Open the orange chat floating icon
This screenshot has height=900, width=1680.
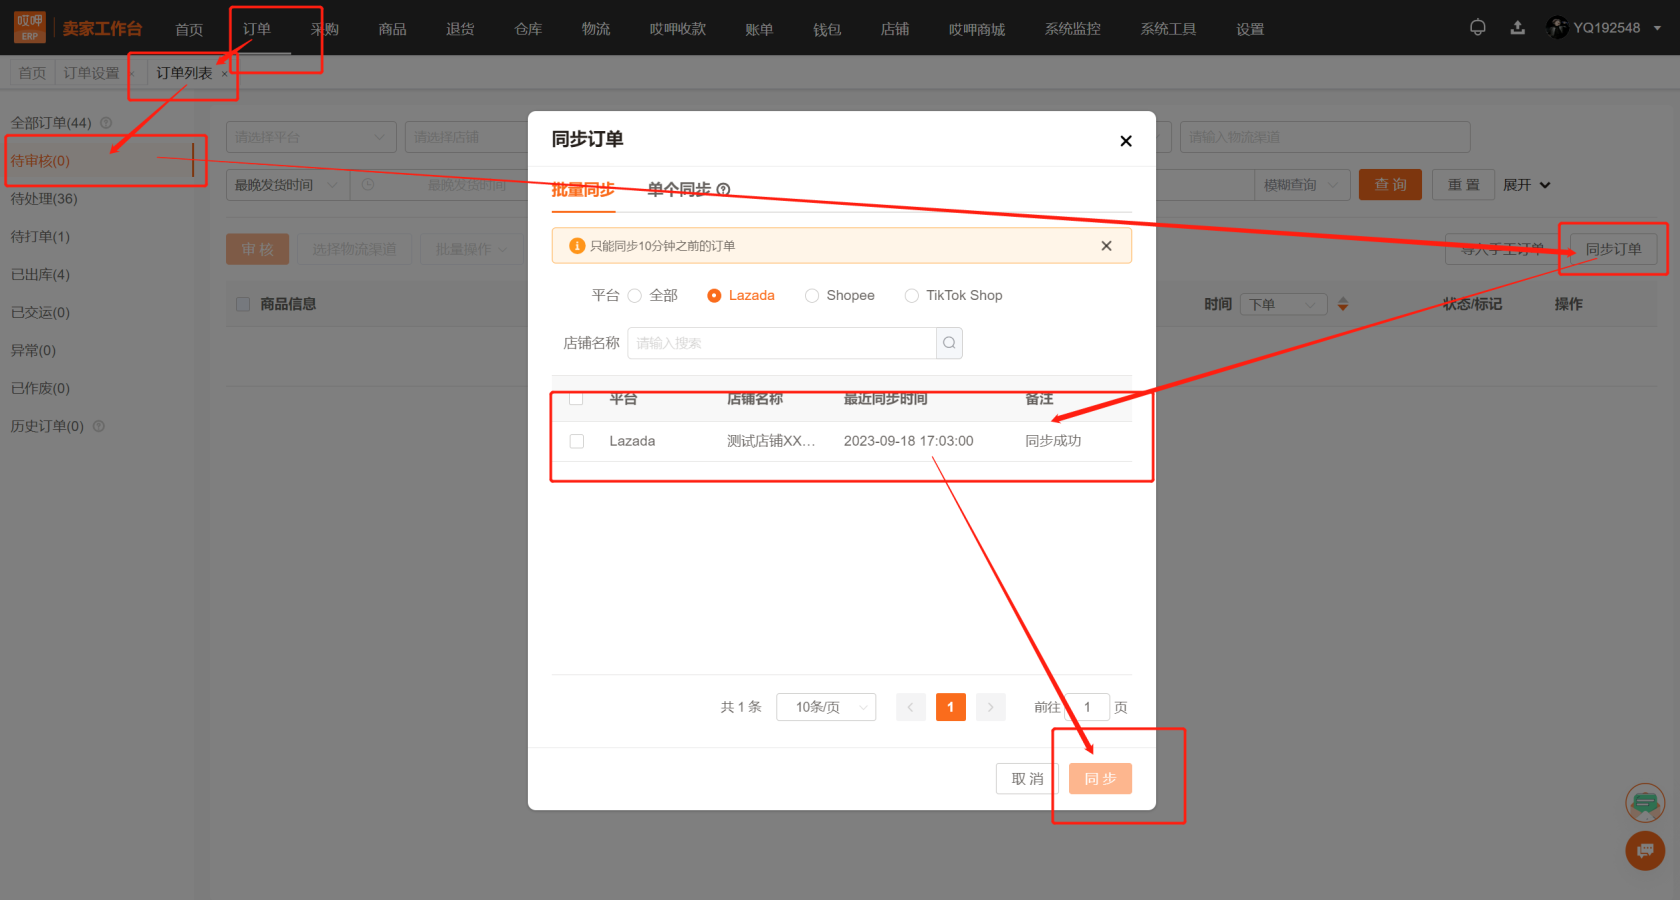[1645, 851]
